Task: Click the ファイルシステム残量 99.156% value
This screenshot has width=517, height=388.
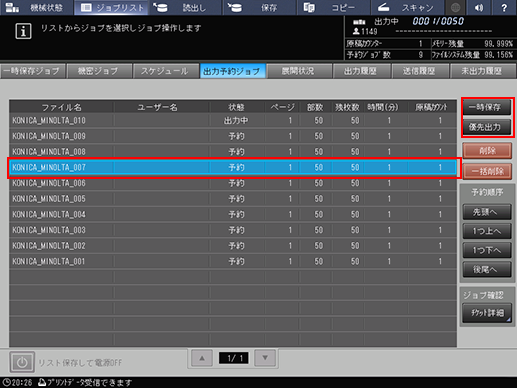Action: (498, 55)
